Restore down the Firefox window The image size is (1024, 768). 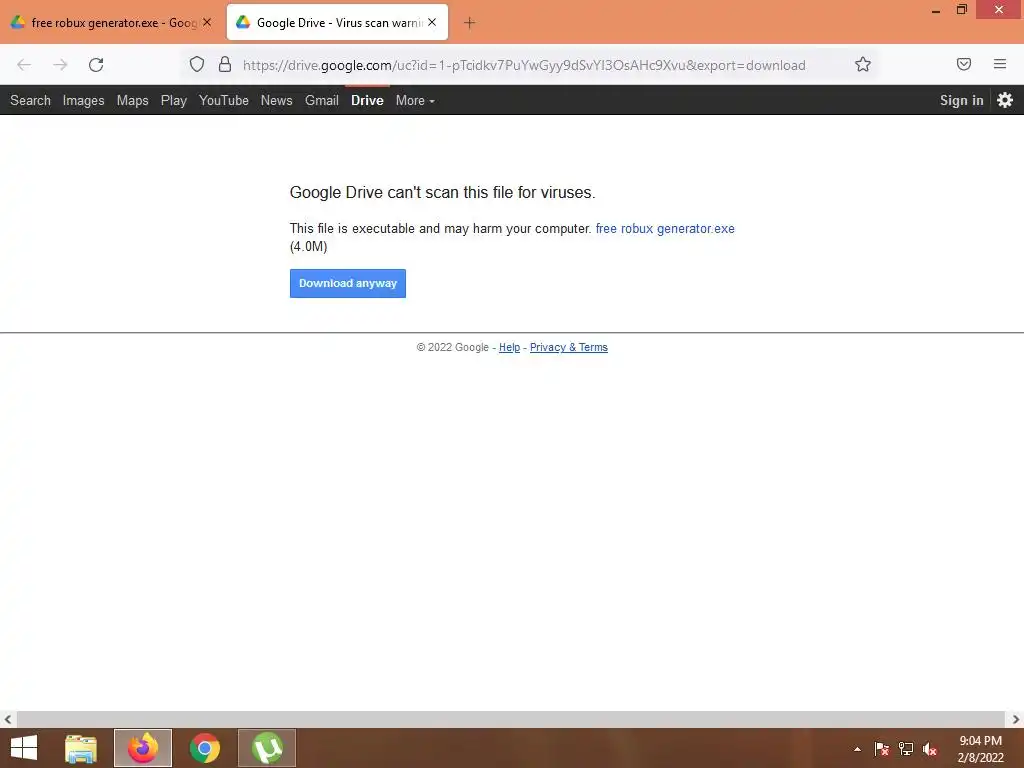tap(961, 9)
